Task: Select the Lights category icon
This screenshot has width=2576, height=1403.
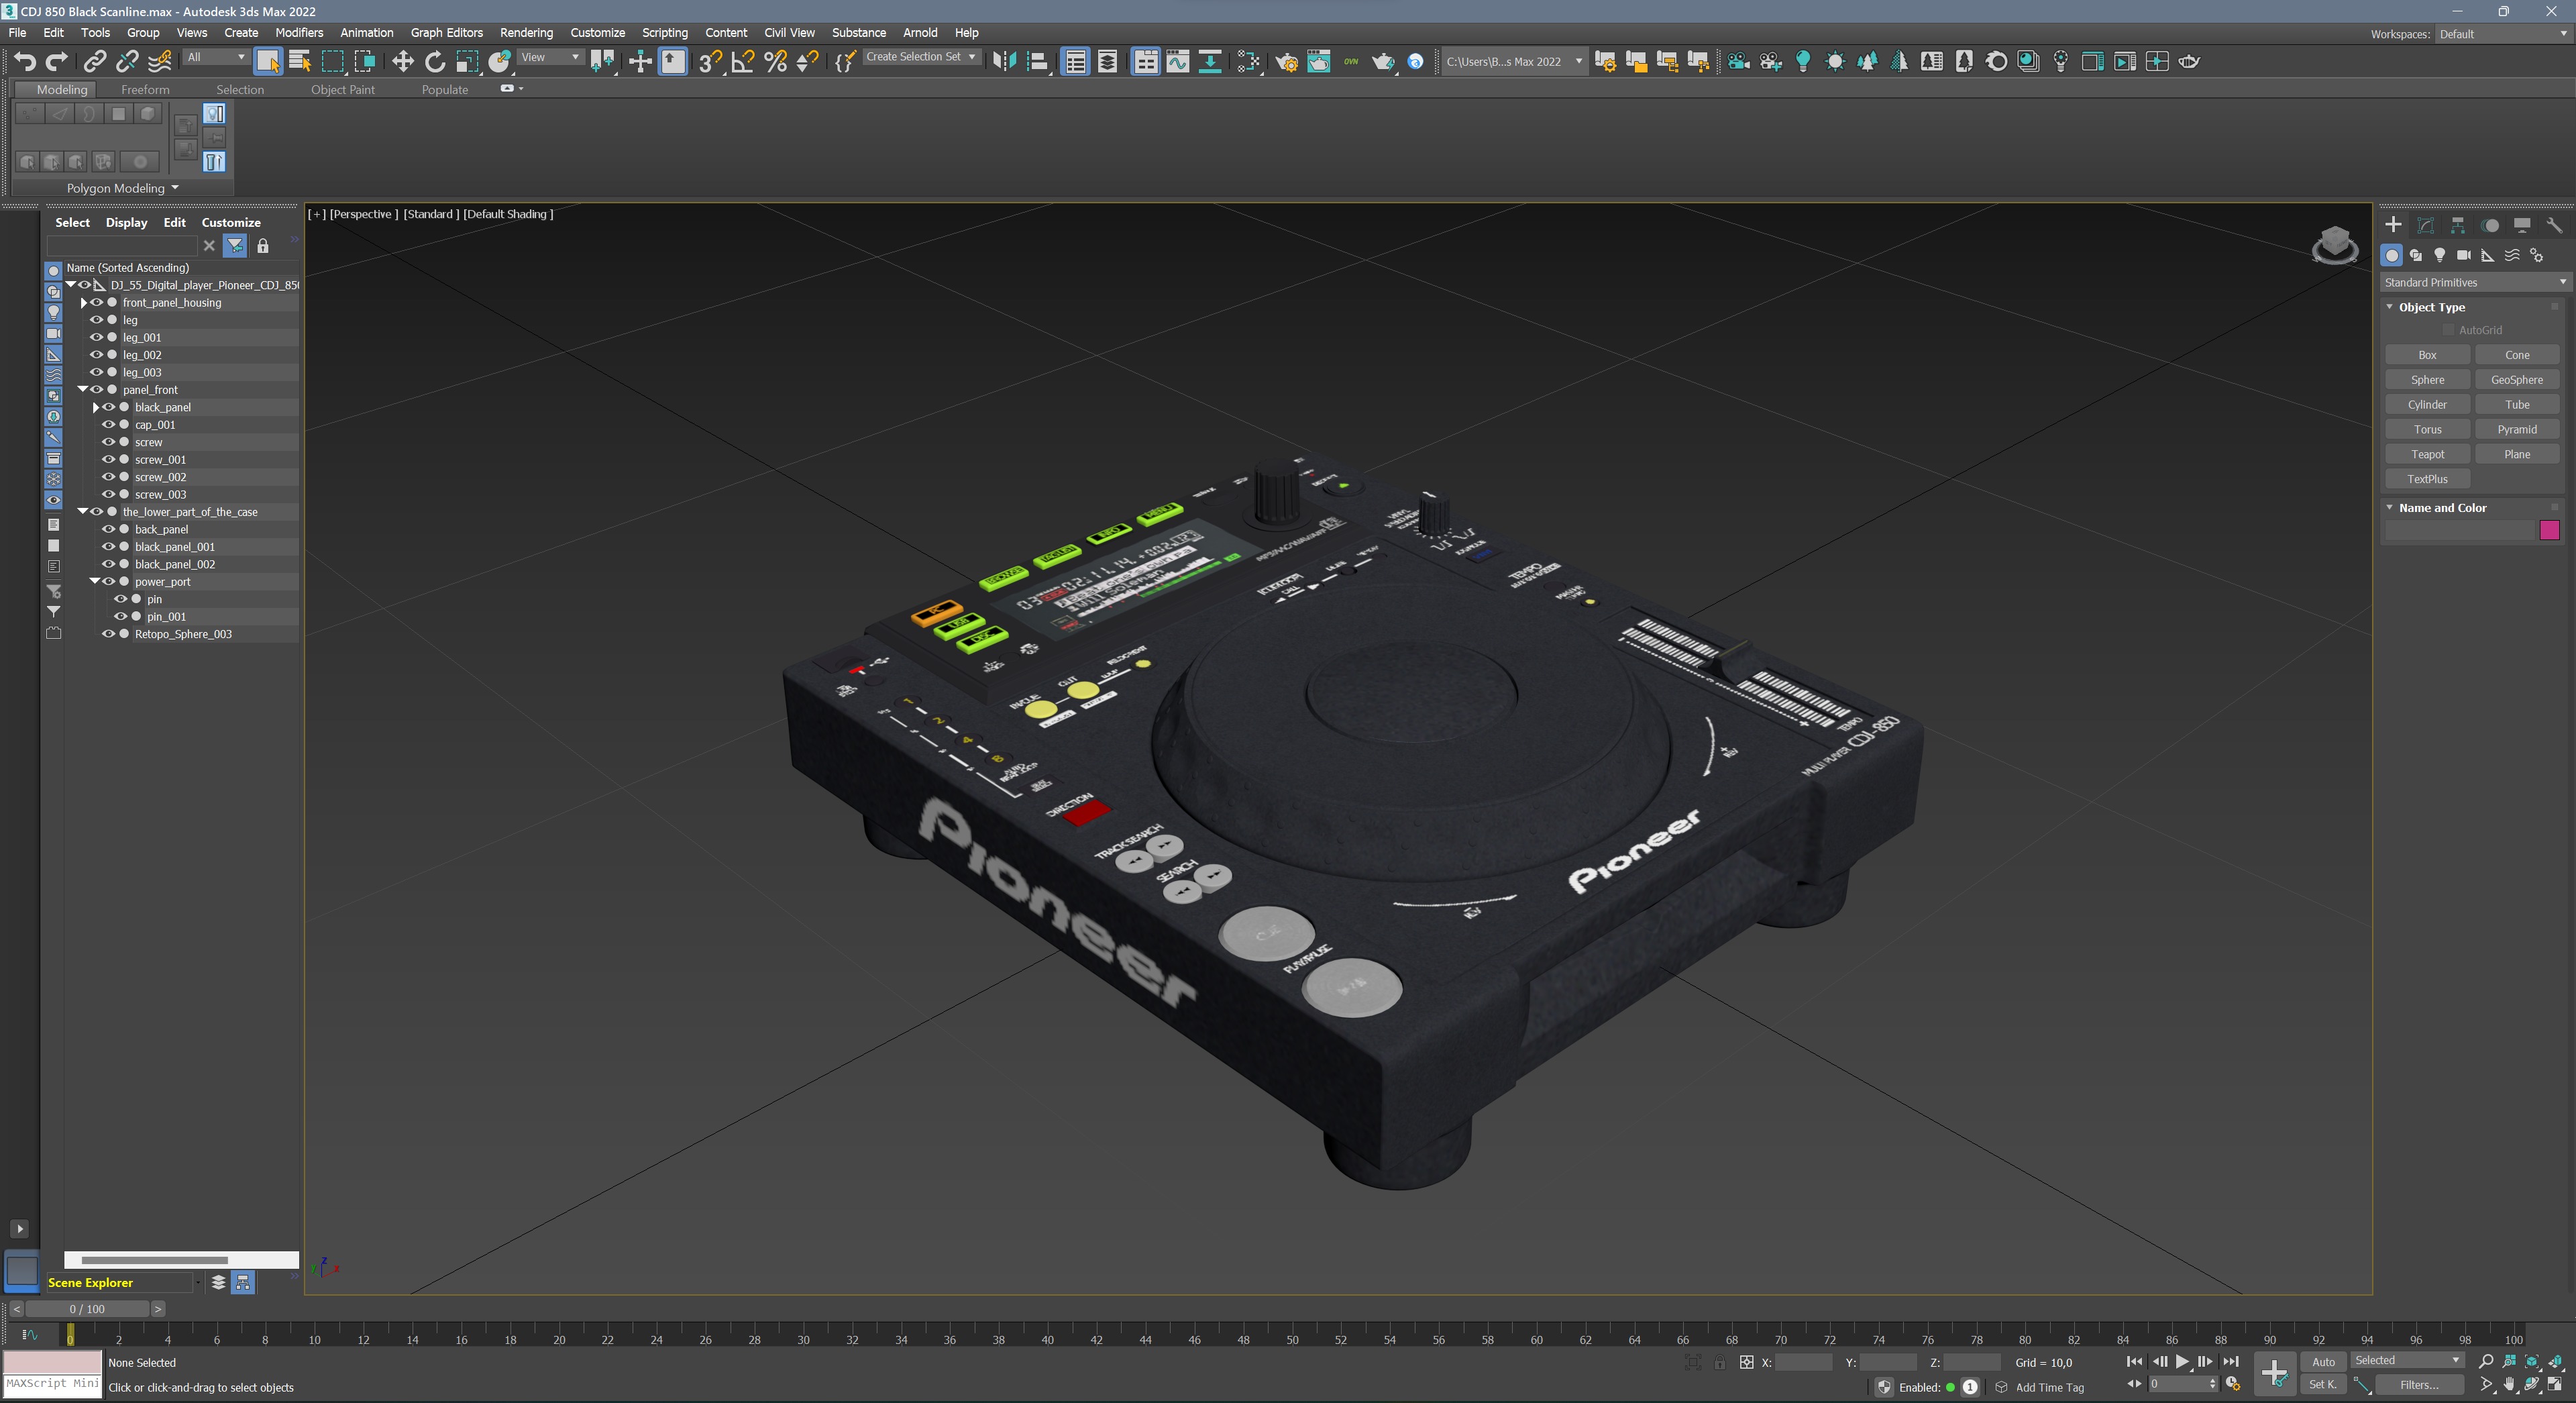Action: (2440, 255)
